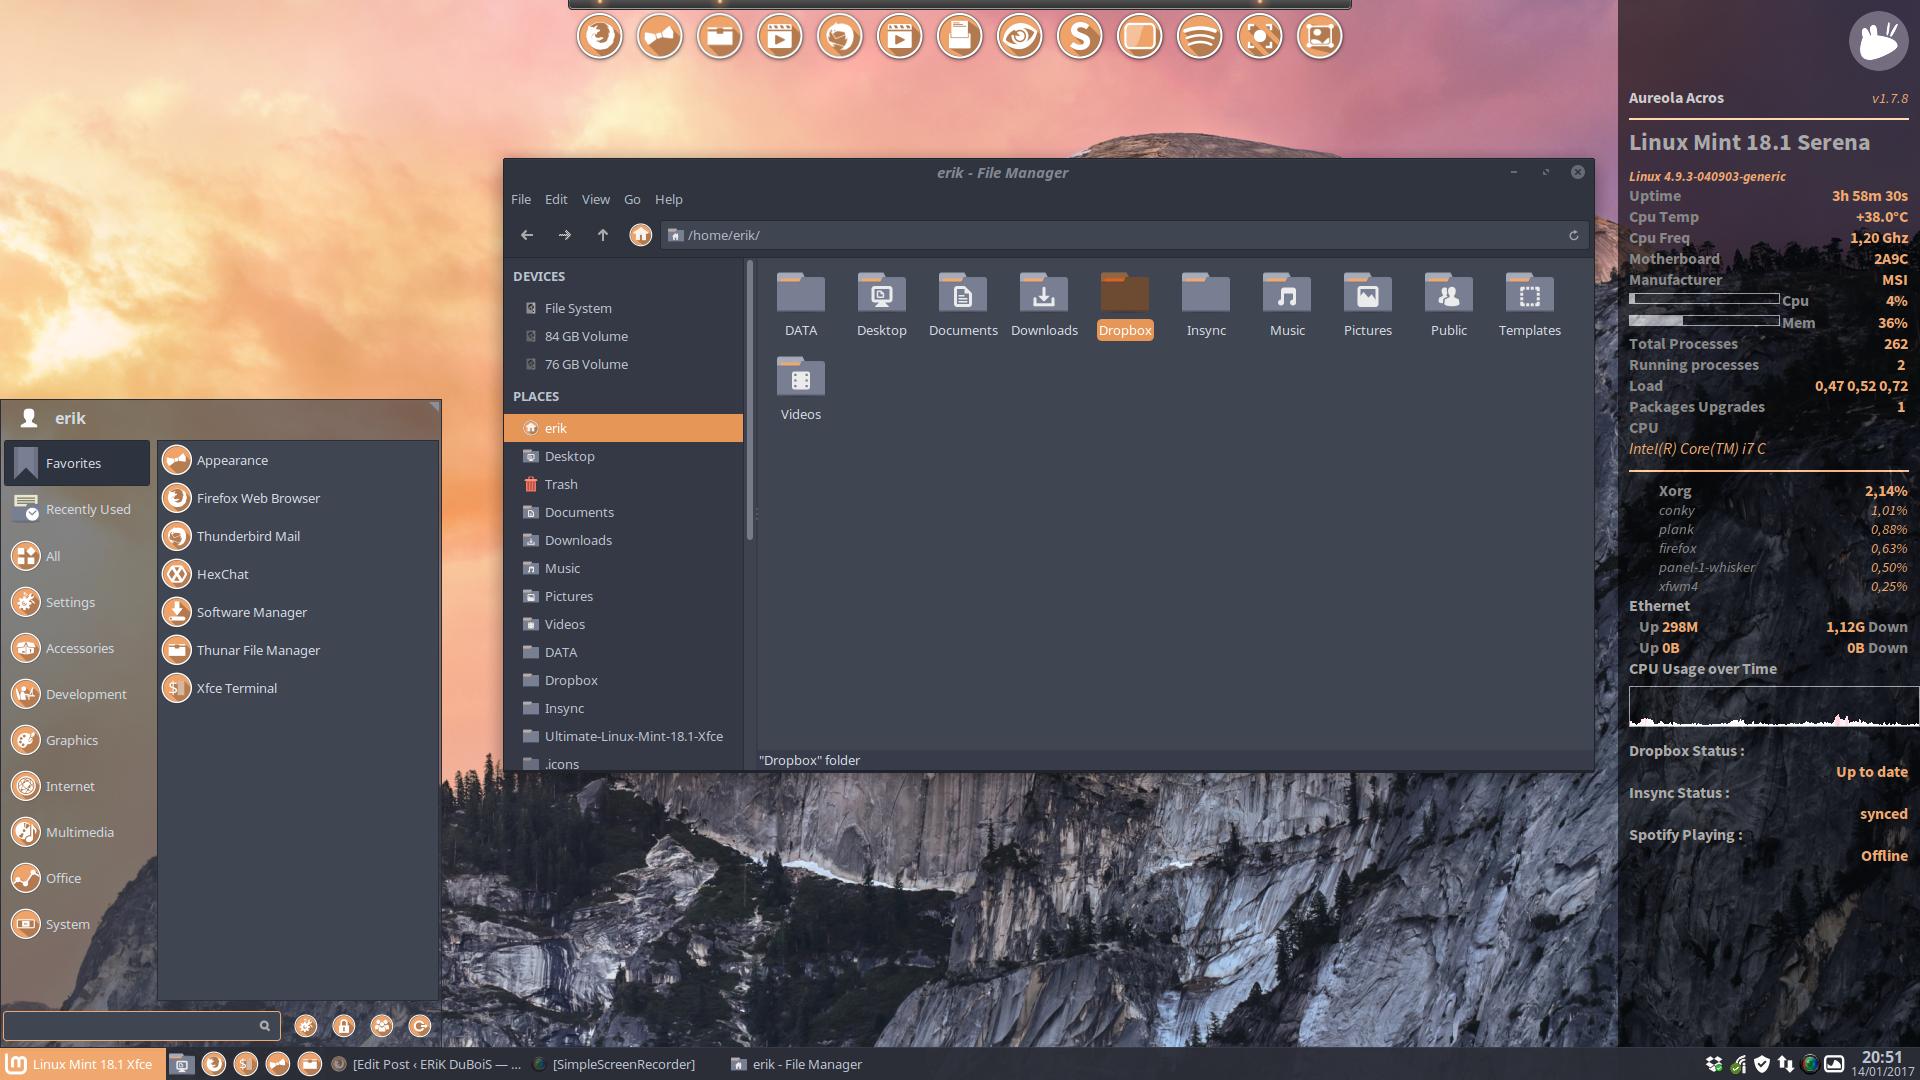The image size is (1920, 1080).
Task: Click the lock screen icon in menu
Action: pos(343,1026)
